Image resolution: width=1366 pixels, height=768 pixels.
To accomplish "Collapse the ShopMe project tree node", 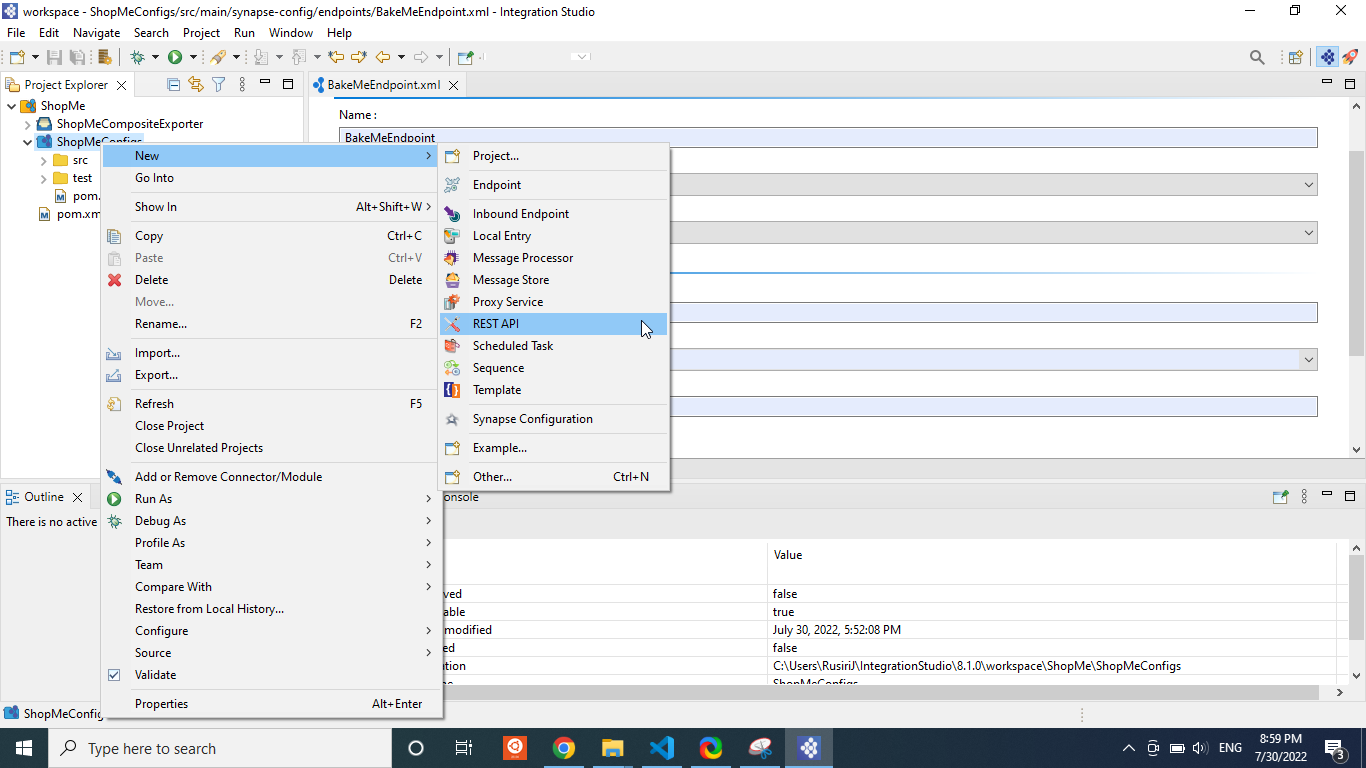I will (12, 106).
